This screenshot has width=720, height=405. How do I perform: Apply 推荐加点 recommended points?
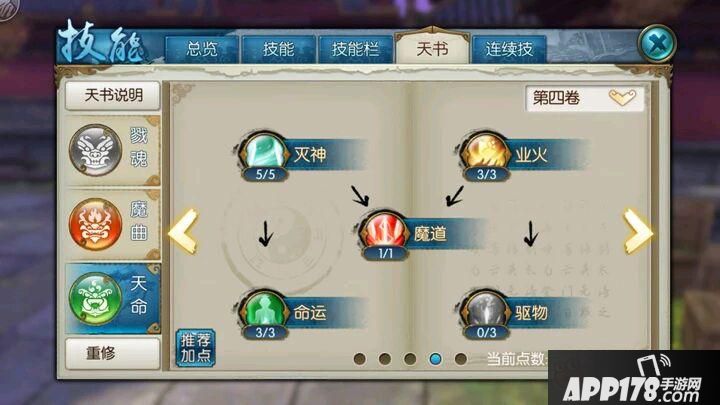pyautogui.click(x=196, y=348)
